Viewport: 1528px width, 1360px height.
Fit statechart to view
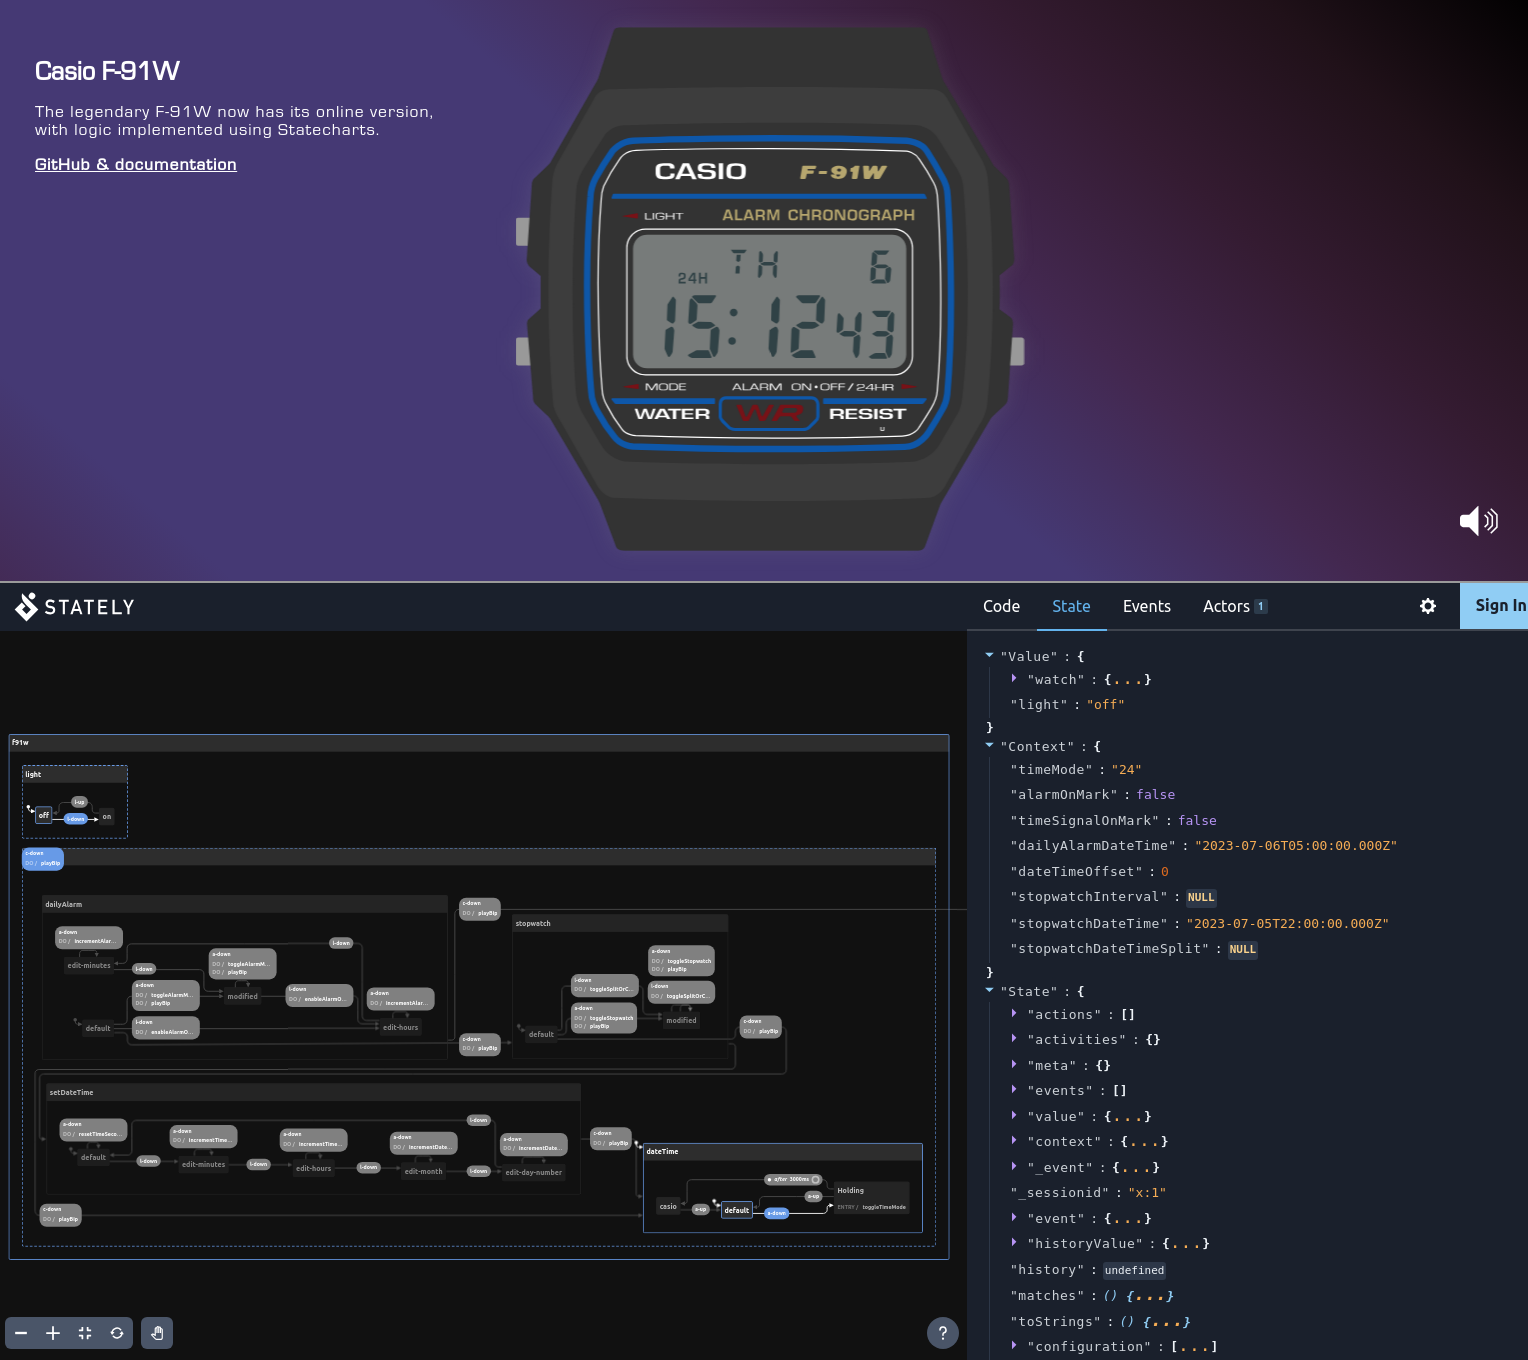(x=85, y=1333)
